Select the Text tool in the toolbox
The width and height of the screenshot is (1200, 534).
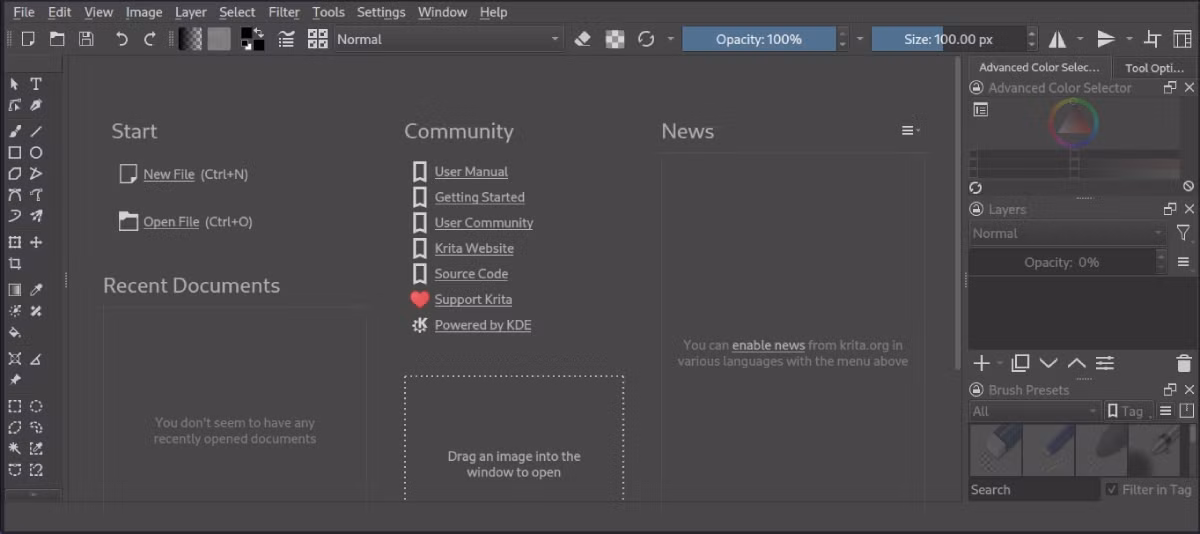pyautogui.click(x=36, y=84)
